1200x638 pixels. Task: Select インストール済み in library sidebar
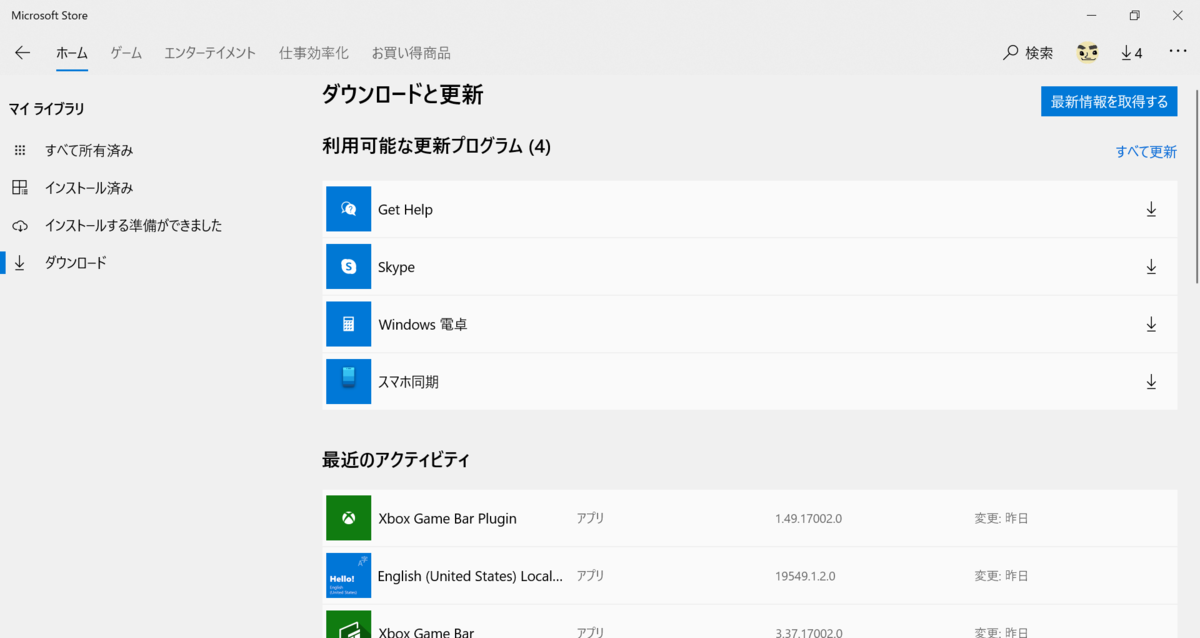pyautogui.click(x=89, y=188)
